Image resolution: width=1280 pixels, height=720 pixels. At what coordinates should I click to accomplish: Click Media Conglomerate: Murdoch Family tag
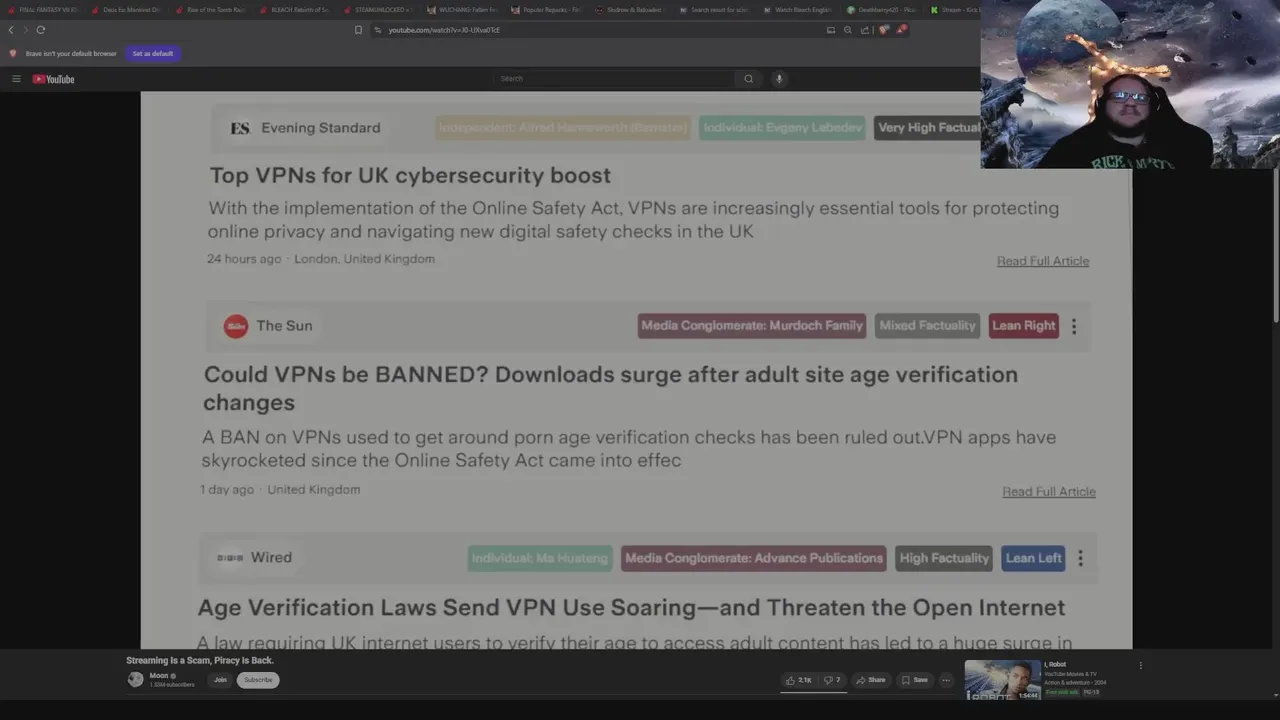tap(752, 326)
